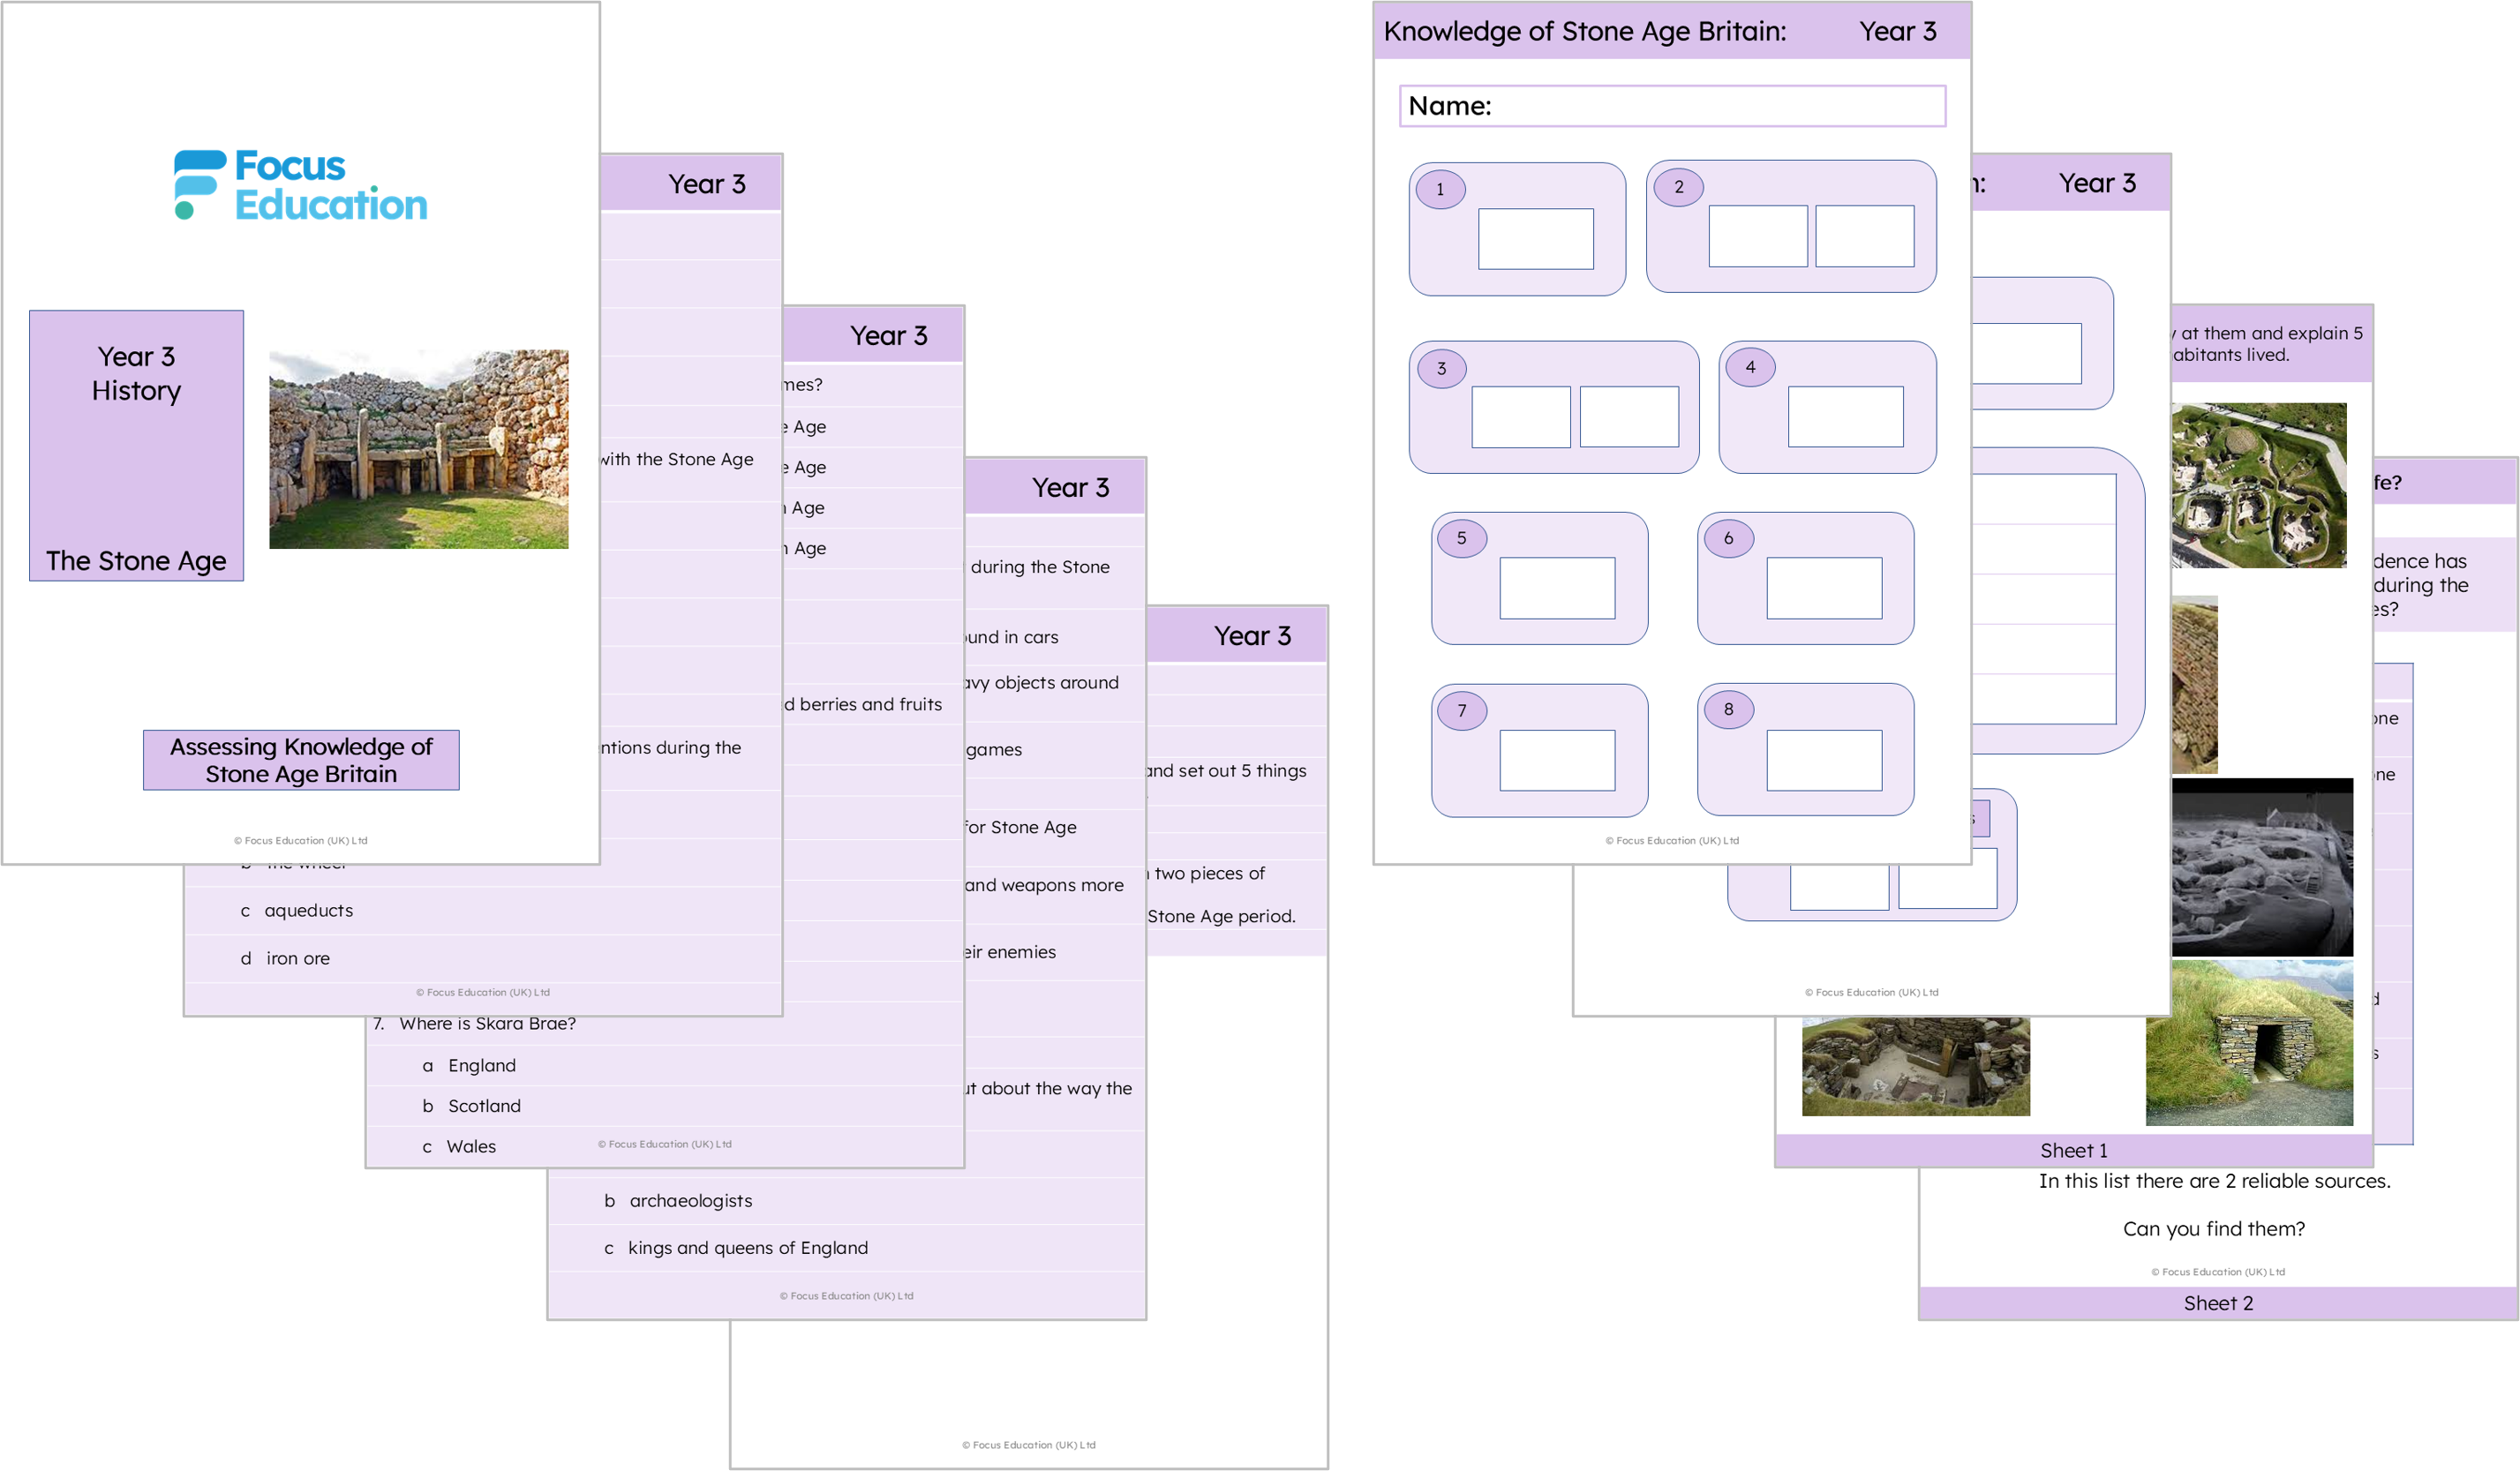Click question '7. Where is Skara Brae?'
This screenshot has height=1471, width=2520.
[475, 1024]
